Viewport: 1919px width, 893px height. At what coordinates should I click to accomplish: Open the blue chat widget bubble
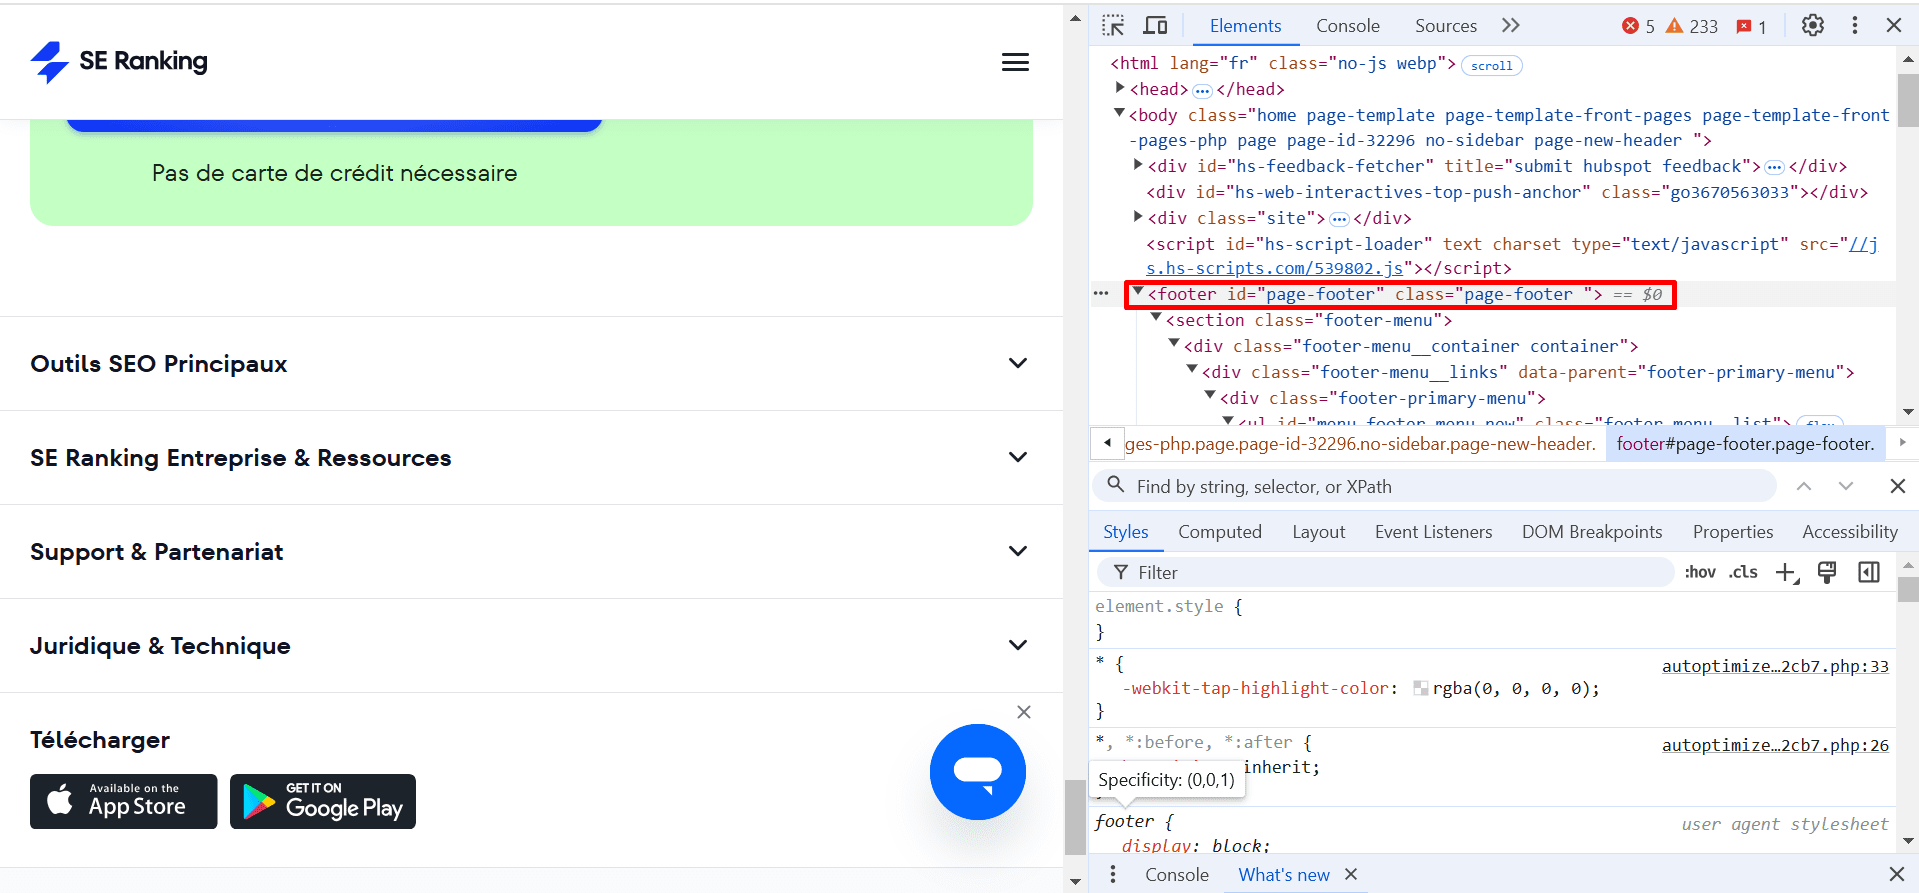977,772
